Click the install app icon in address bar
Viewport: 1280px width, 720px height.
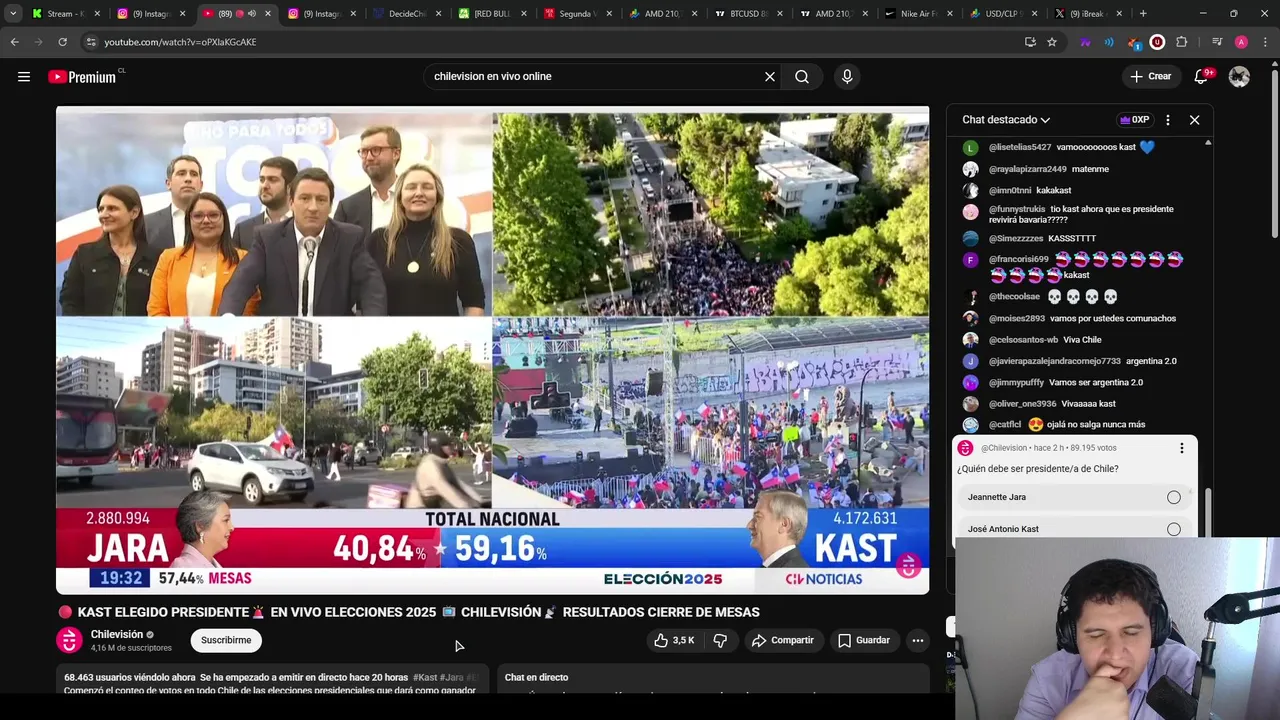[1030, 42]
